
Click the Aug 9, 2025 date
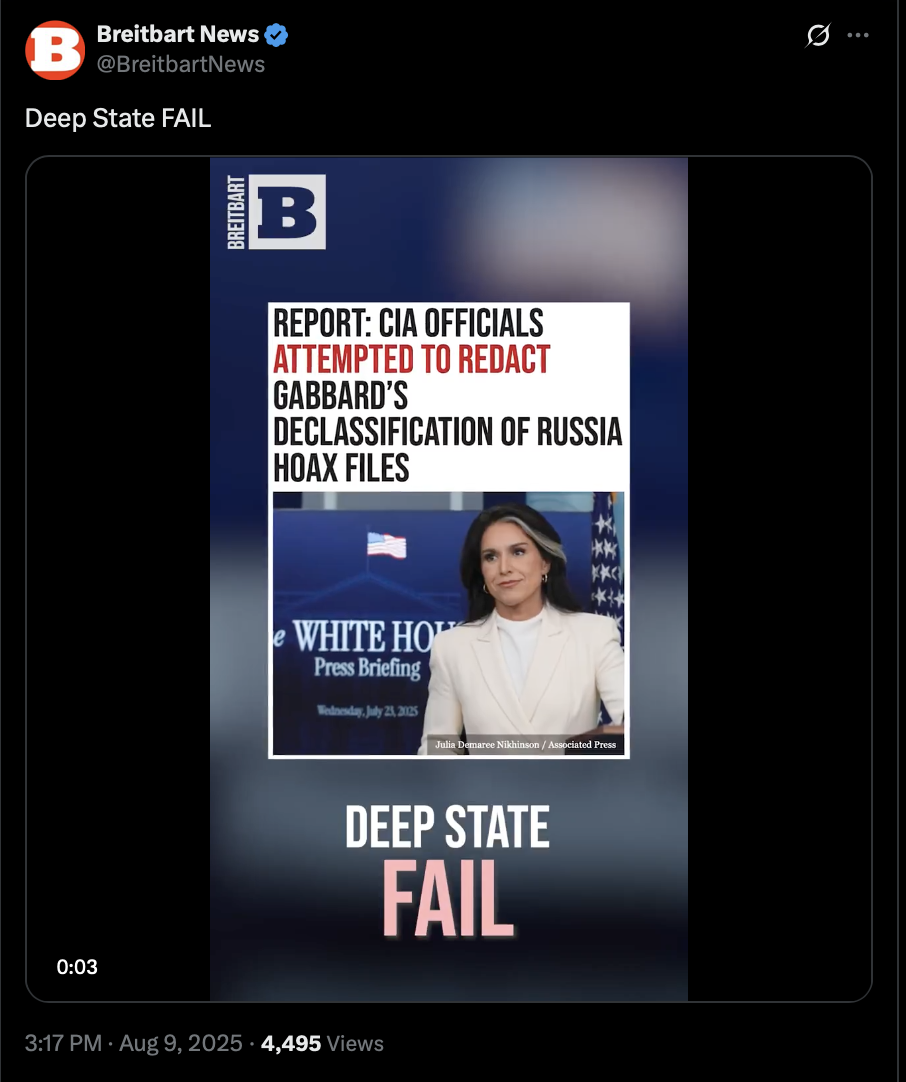tap(181, 1043)
